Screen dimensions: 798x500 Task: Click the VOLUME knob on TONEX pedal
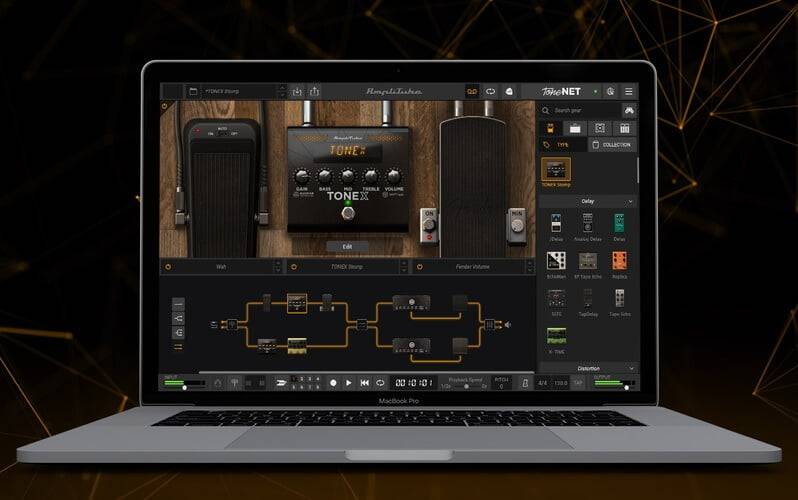point(393,177)
